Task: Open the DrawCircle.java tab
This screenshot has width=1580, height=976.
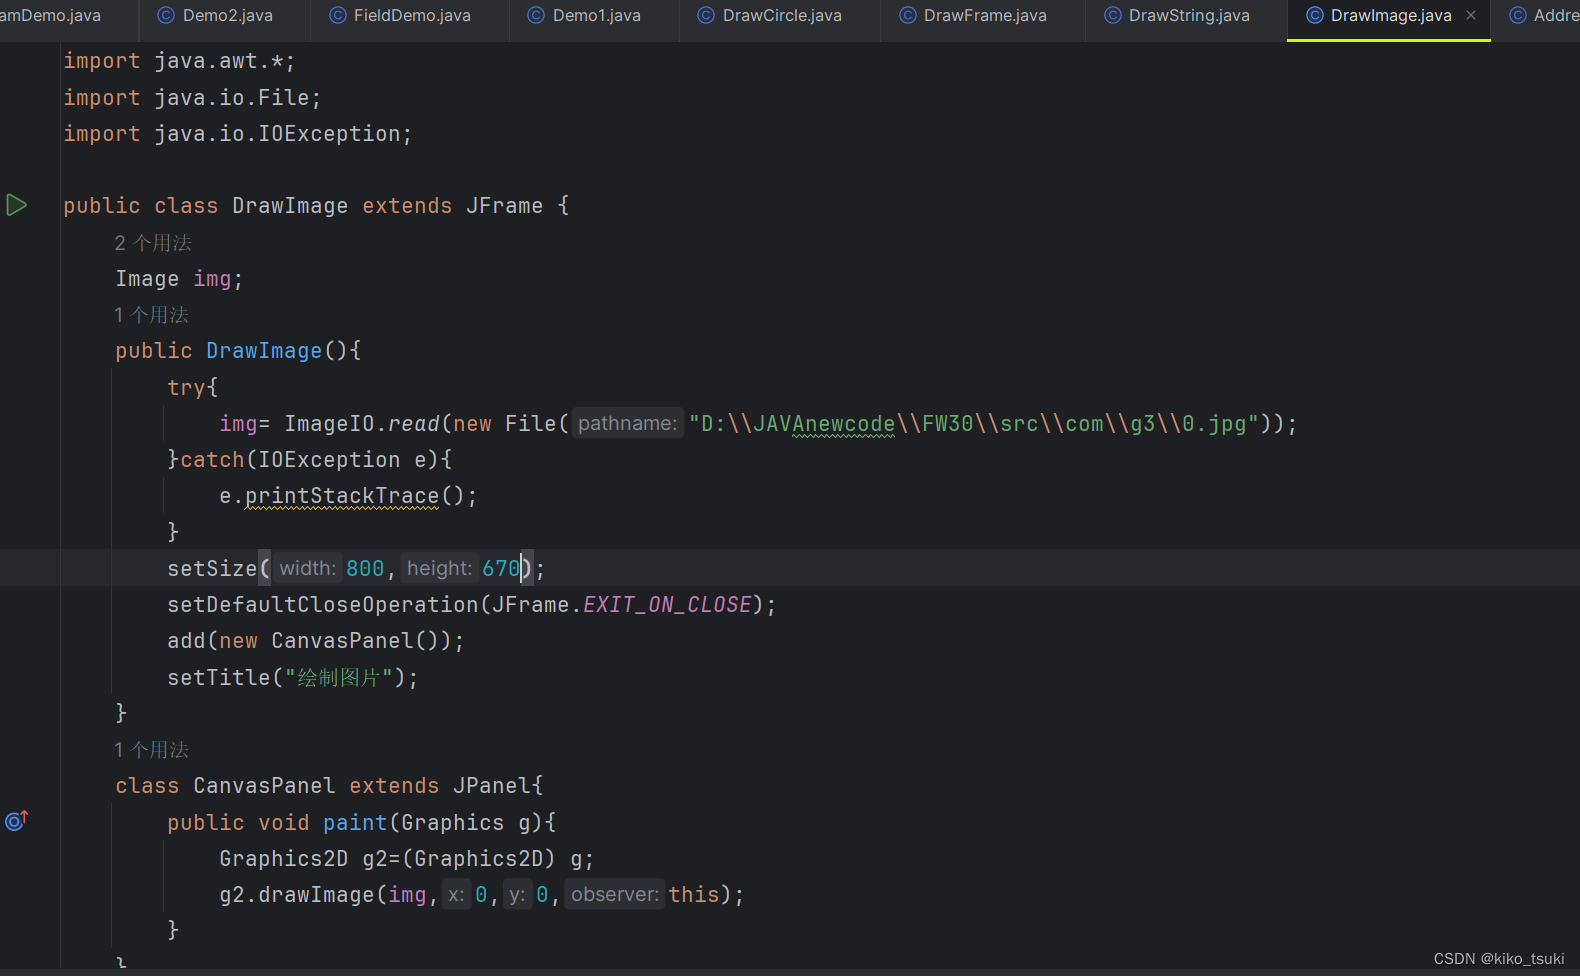Action: click(x=770, y=15)
